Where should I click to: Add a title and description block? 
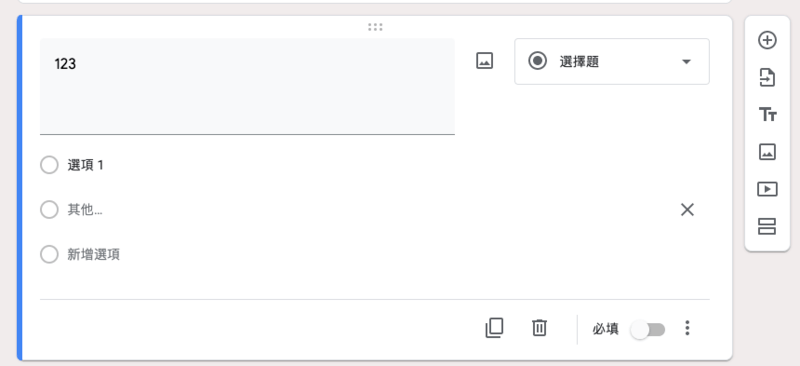pyautogui.click(x=767, y=115)
